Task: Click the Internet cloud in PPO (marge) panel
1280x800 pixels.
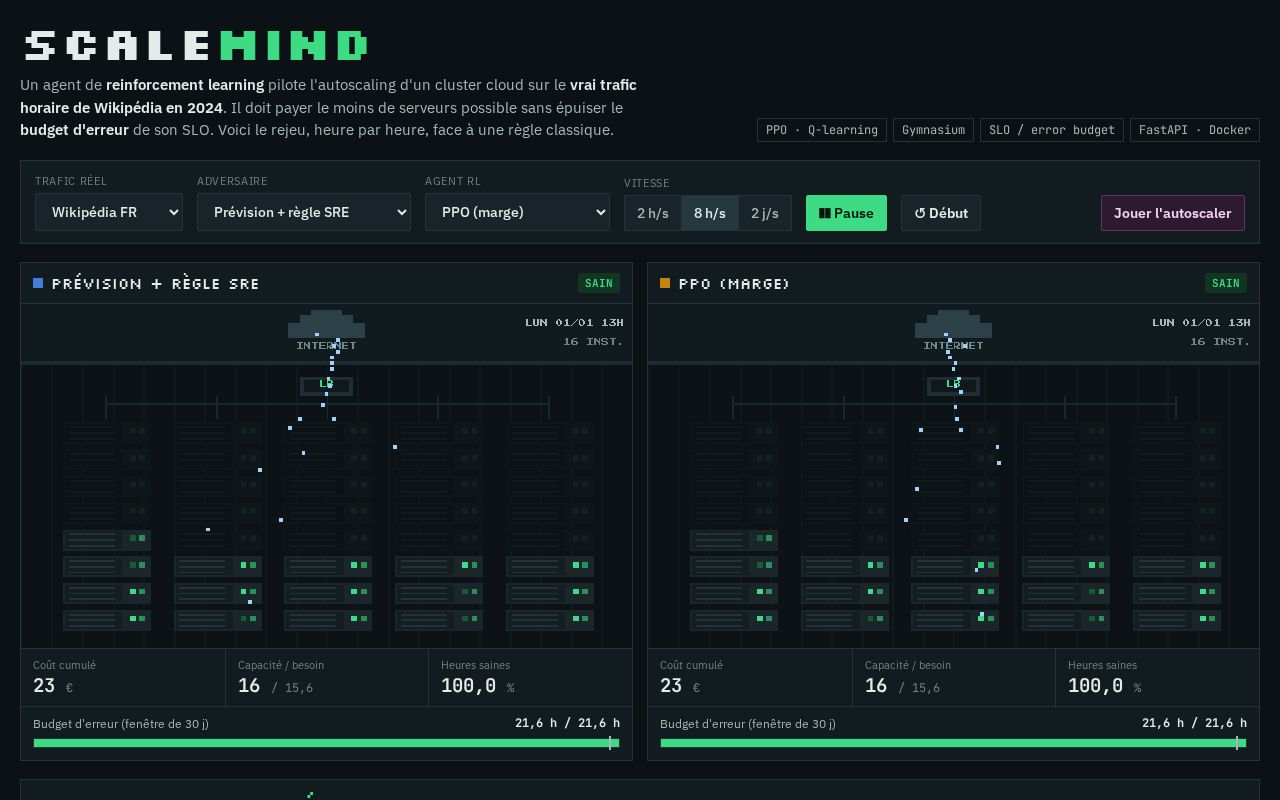Action: (953, 325)
